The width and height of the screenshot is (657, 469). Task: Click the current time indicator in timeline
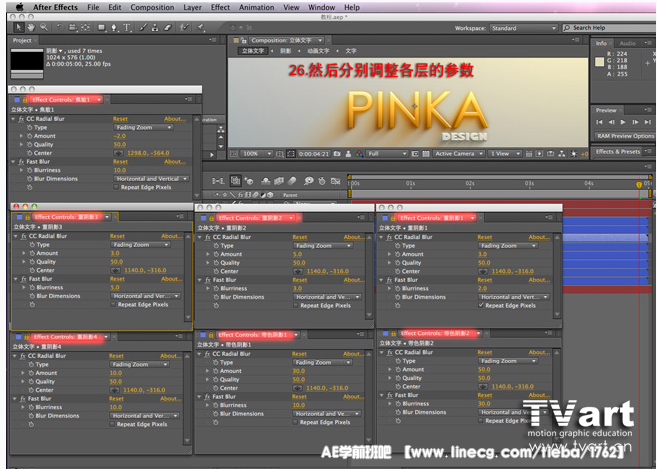tap(639, 184)
